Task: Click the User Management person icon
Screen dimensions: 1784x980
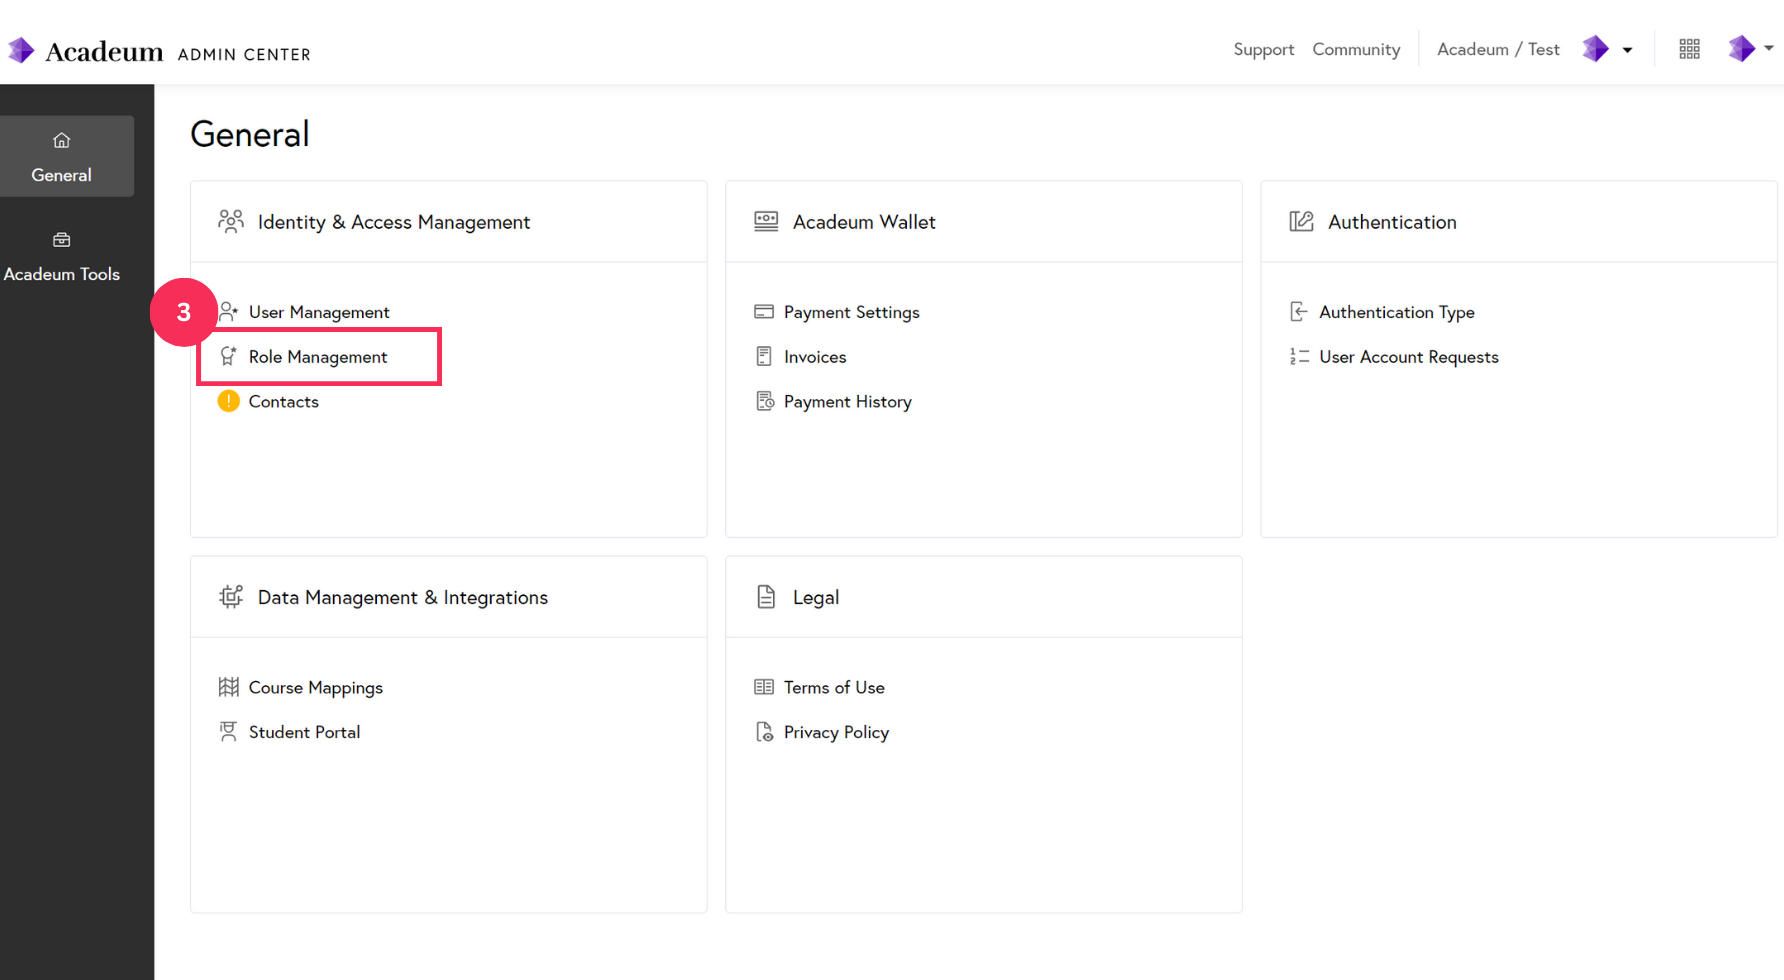Action: tap(229, 312)
